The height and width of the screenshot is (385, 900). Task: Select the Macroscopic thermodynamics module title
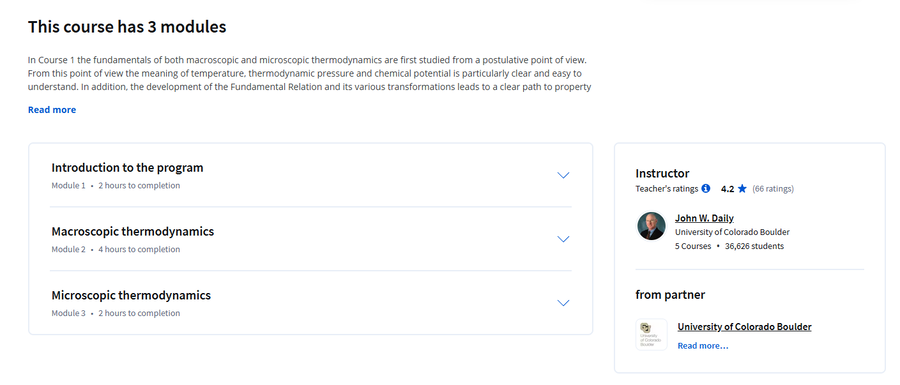(133, 231)
